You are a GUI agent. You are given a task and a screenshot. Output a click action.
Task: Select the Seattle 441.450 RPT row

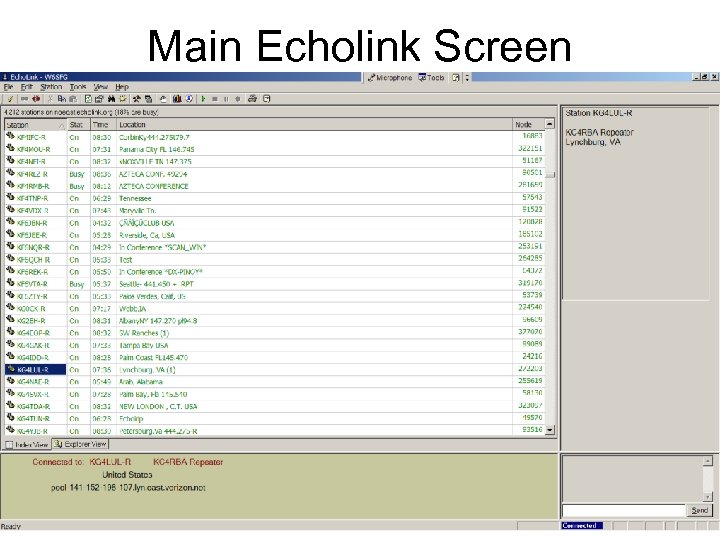coord(274,284)
